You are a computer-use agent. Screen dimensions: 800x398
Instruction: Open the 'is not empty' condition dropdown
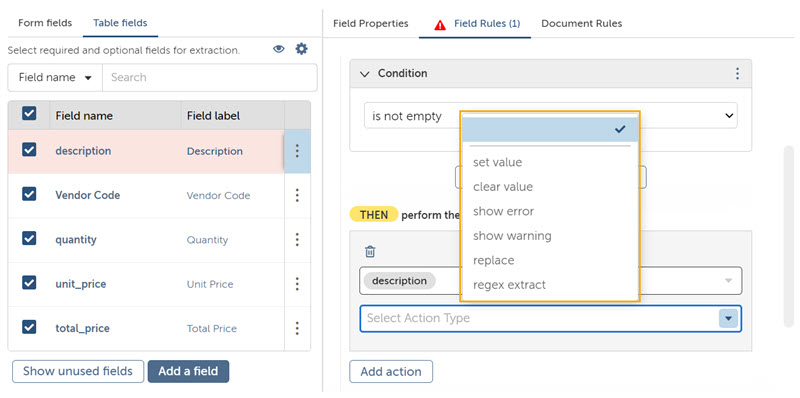[551, 115]
